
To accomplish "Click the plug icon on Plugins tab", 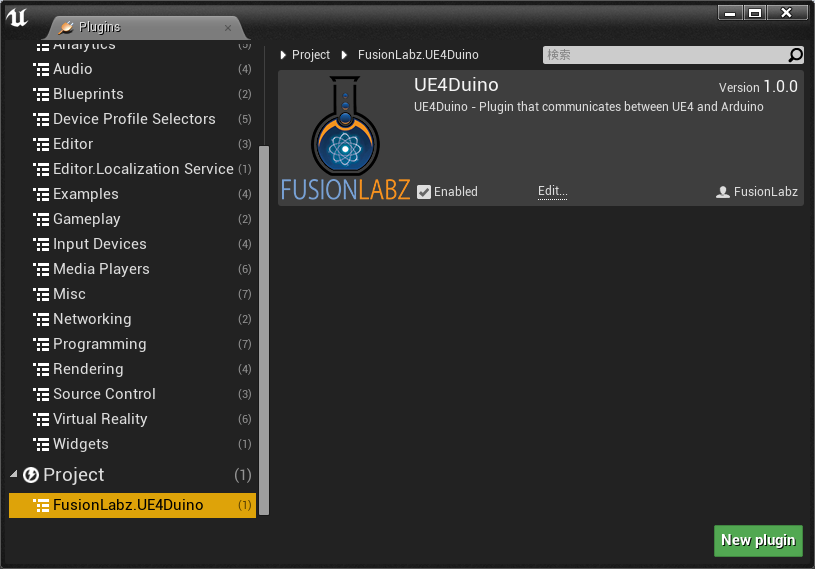I will (x=65, y=27).
